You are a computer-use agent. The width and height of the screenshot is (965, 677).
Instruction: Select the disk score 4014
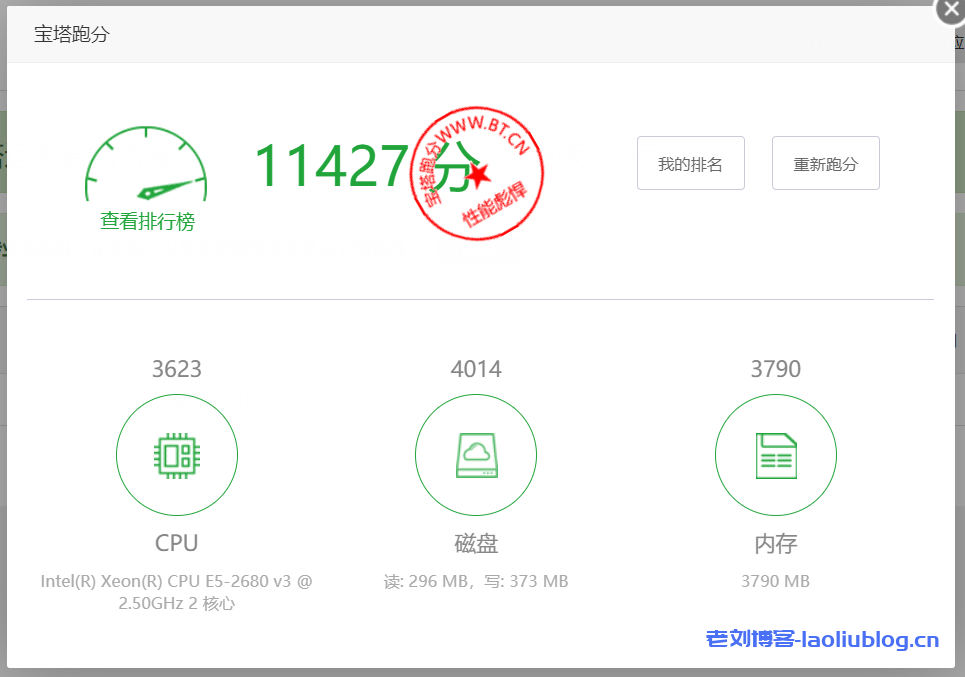(x=476, y=369)
